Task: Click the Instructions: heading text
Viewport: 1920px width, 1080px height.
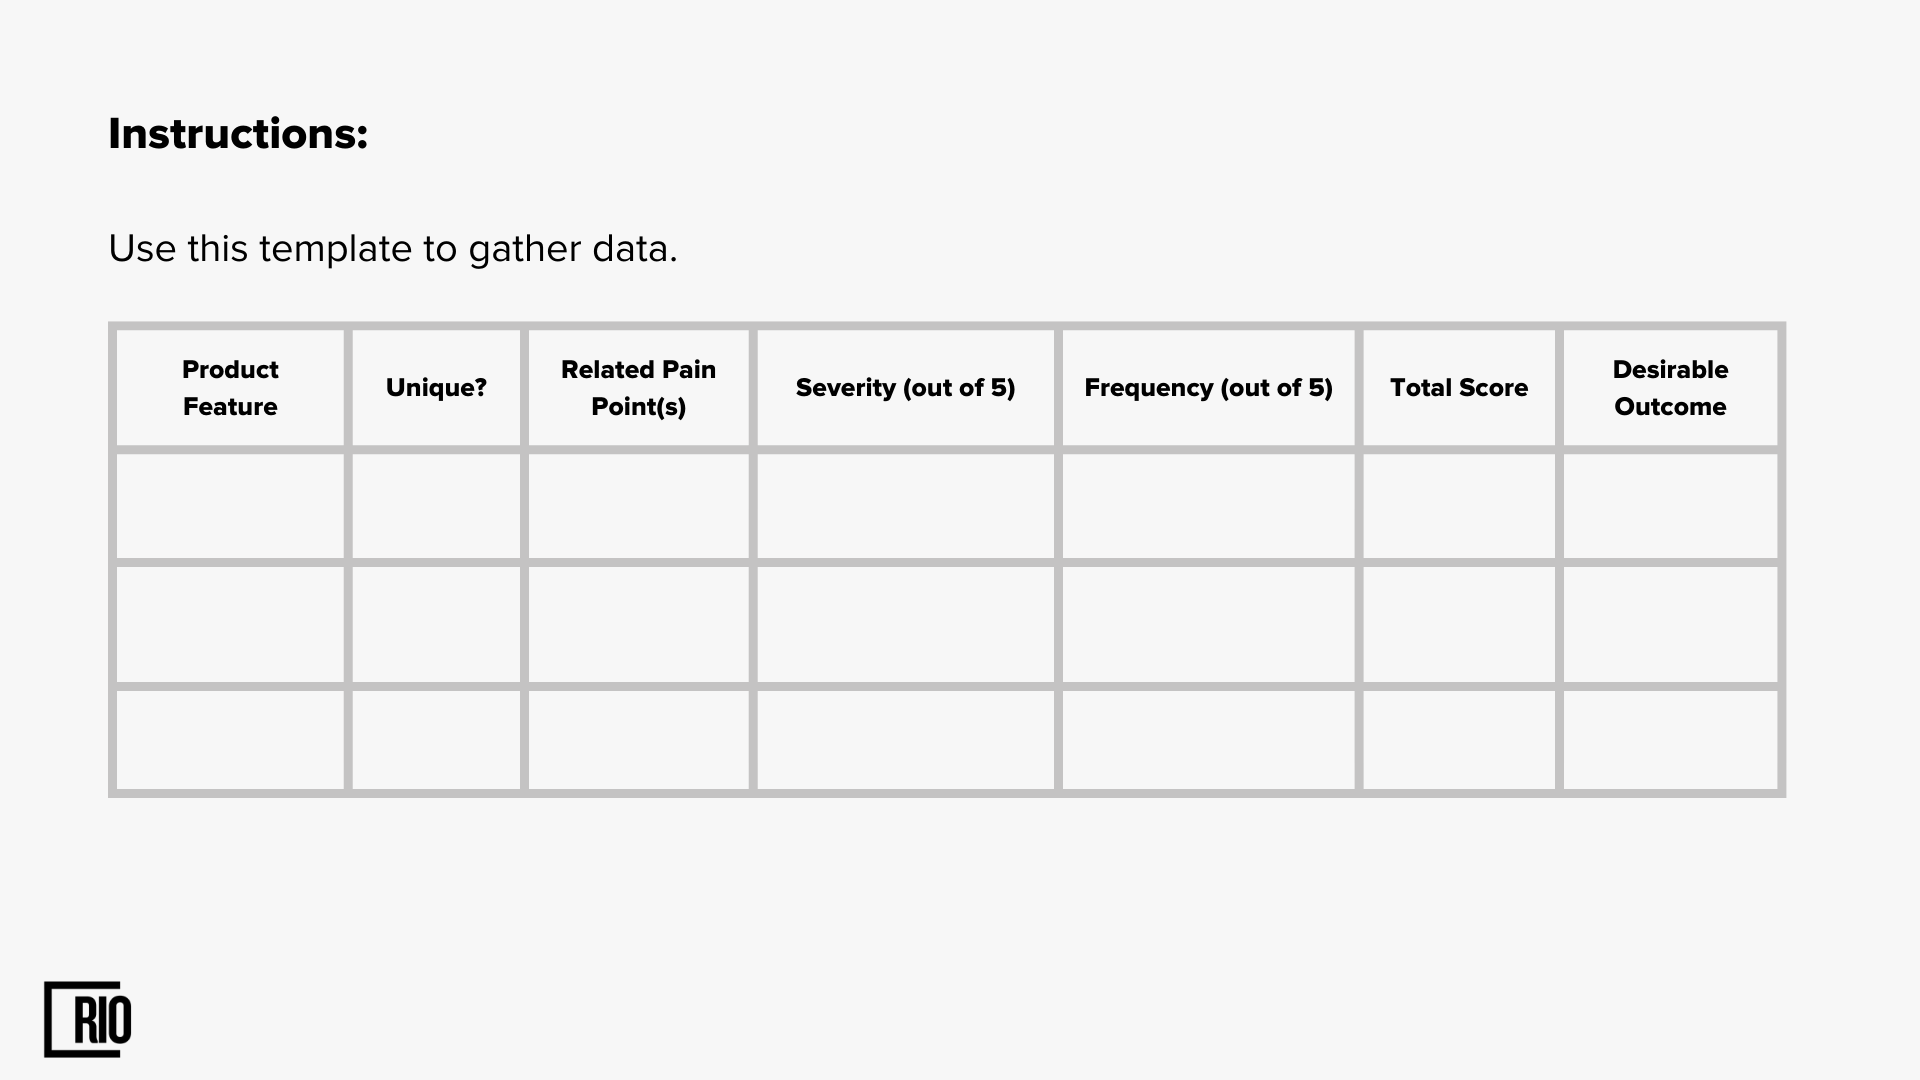Action: [x=238, y=134]
